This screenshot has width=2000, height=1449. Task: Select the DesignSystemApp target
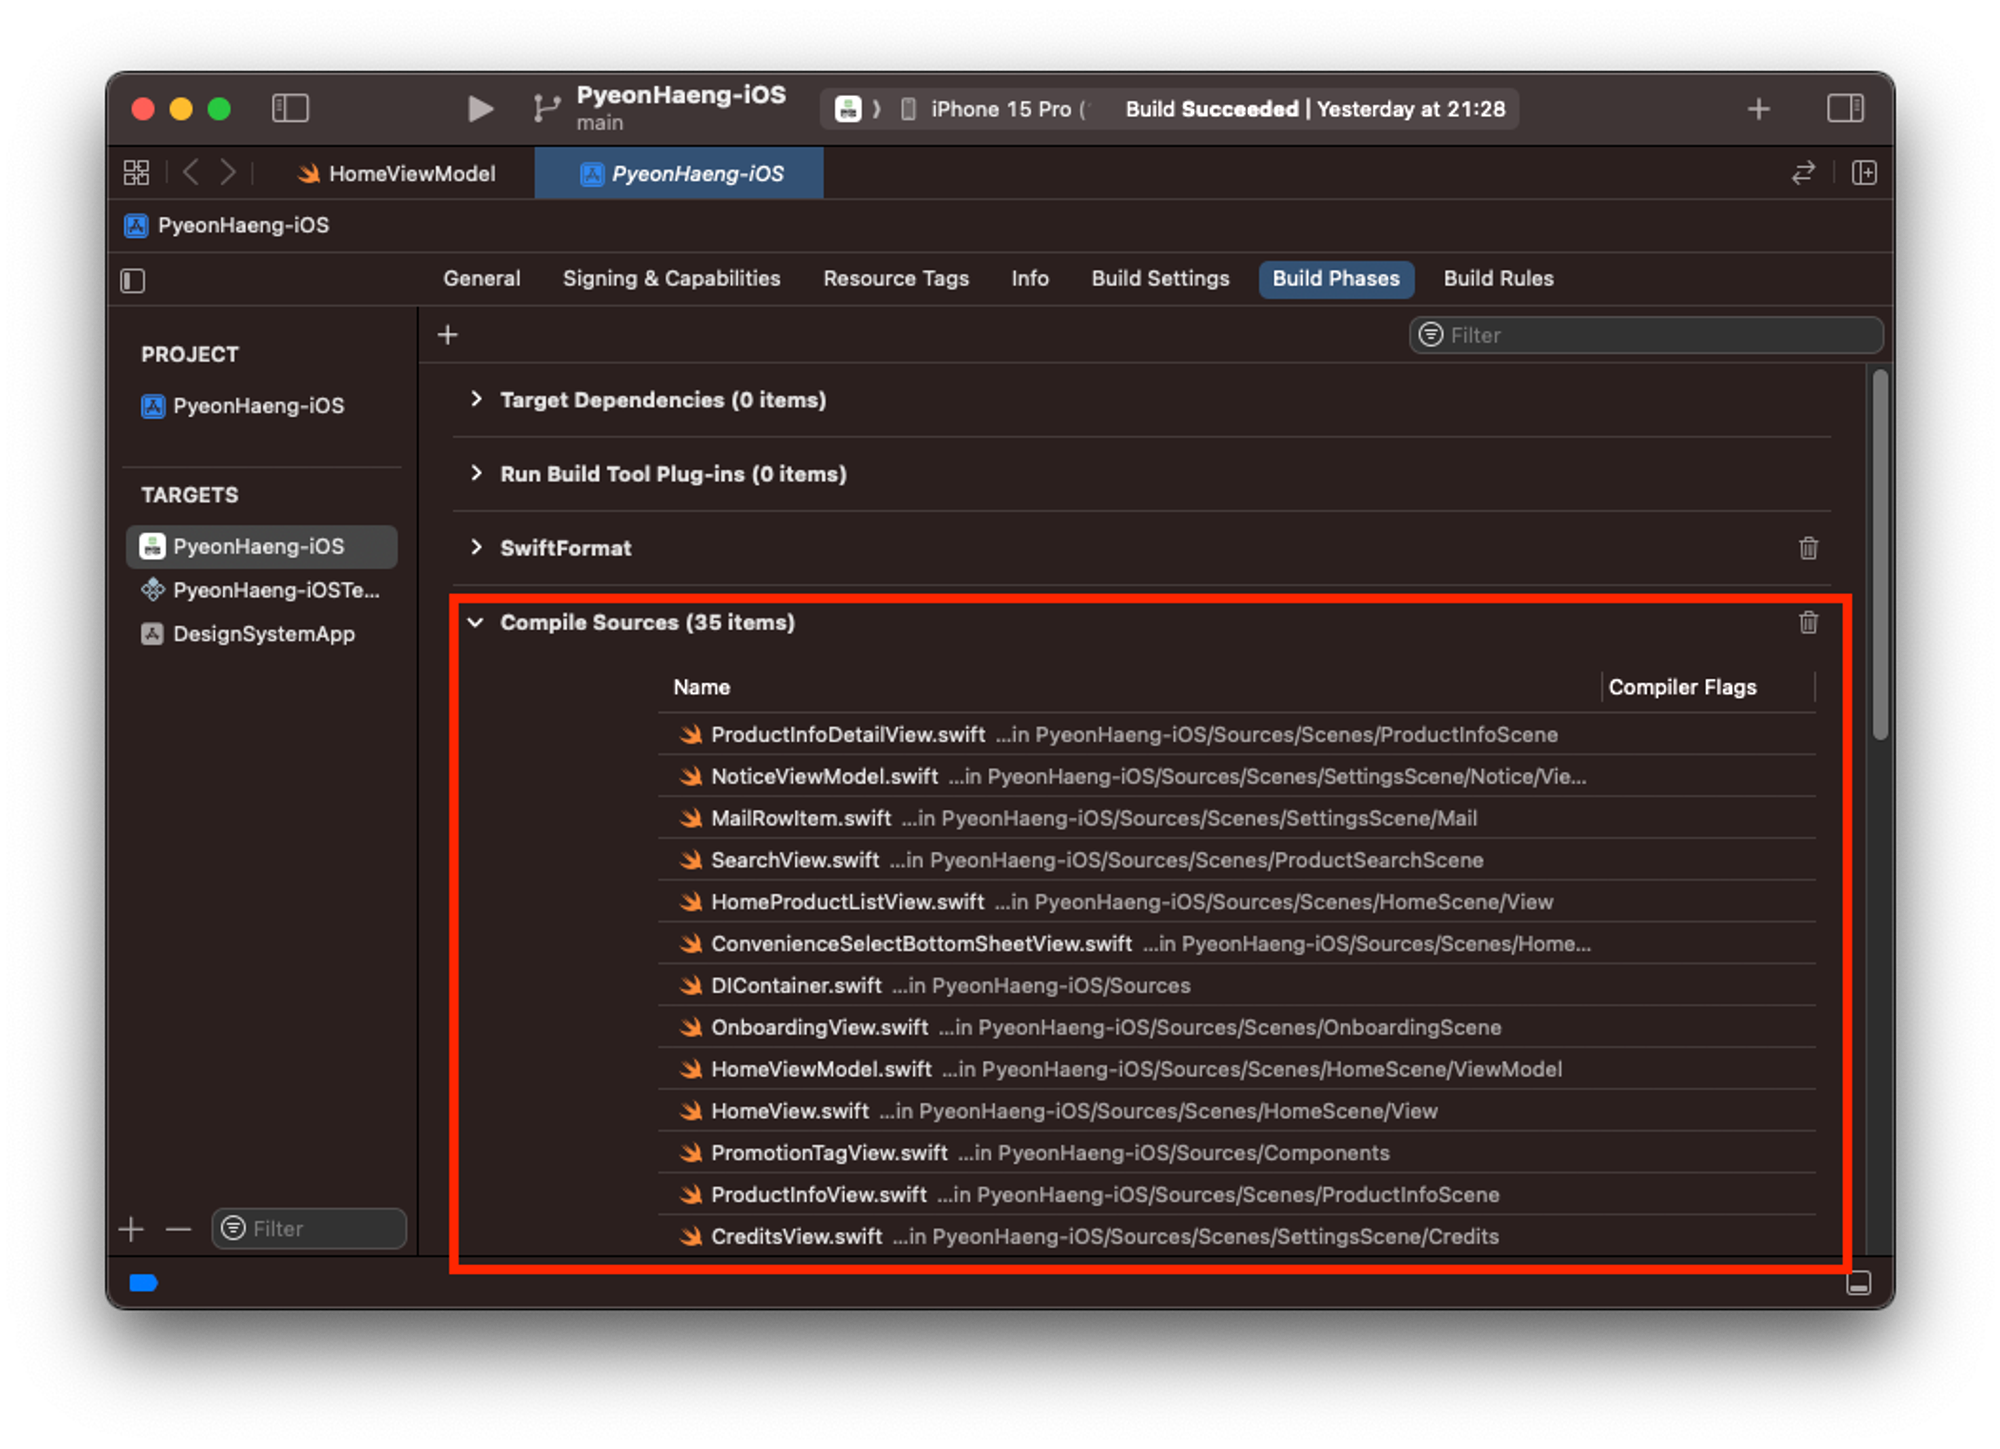(263, 634)
